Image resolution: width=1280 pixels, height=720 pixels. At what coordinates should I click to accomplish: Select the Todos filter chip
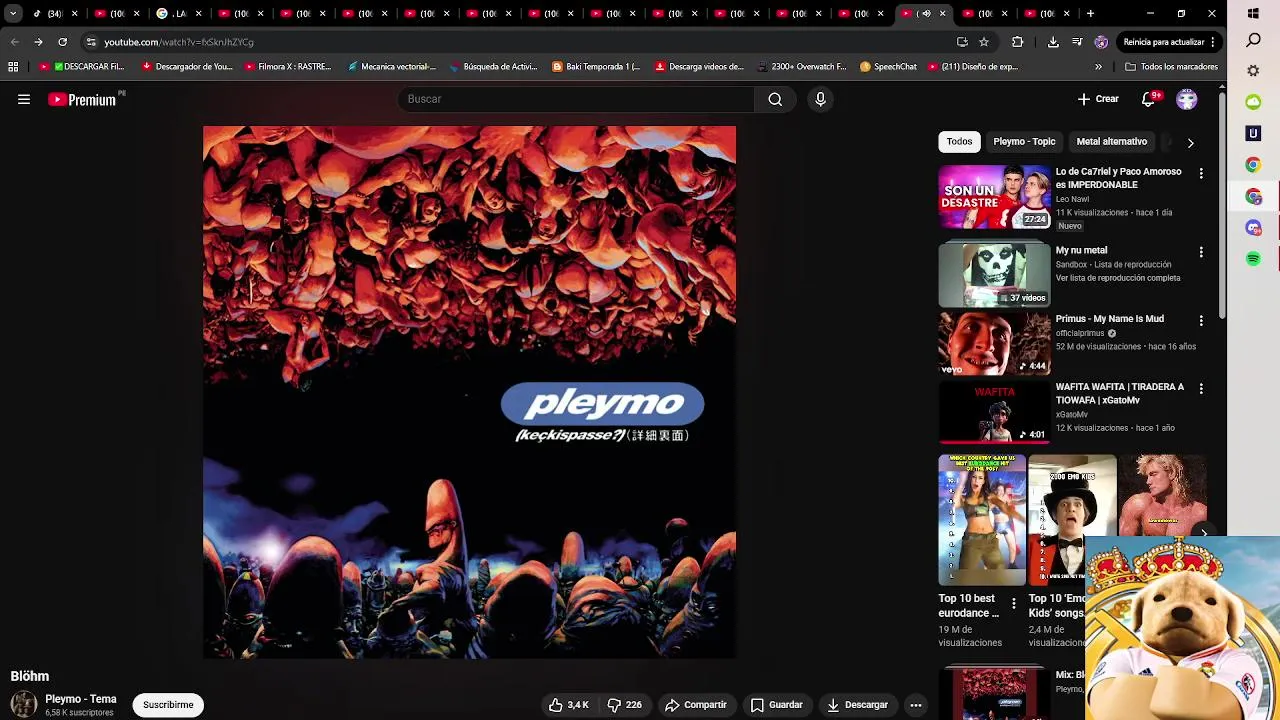(959, 142)
